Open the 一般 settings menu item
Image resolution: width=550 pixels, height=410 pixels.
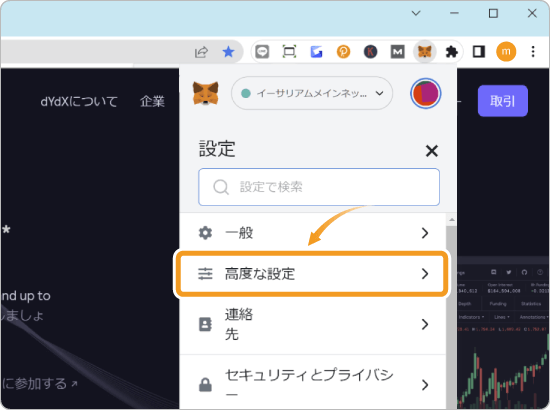click(313, 233)
